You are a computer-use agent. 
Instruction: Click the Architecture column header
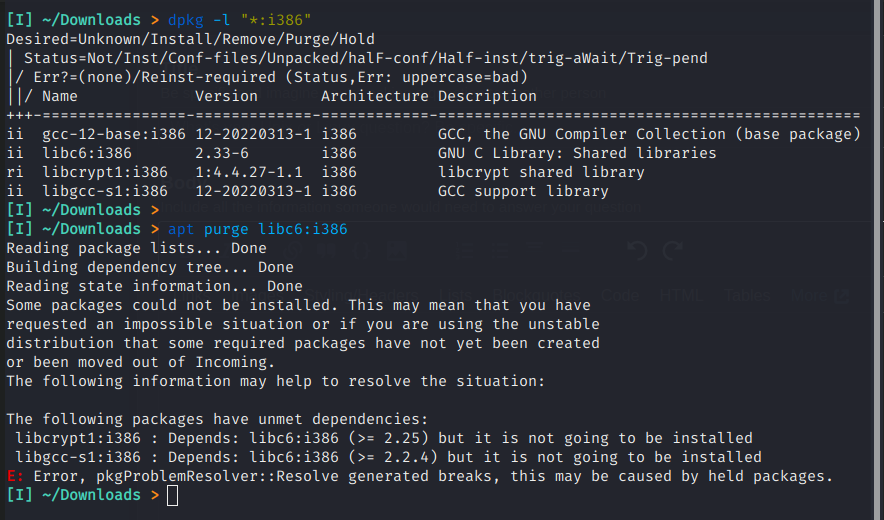(x=374, y=96)
